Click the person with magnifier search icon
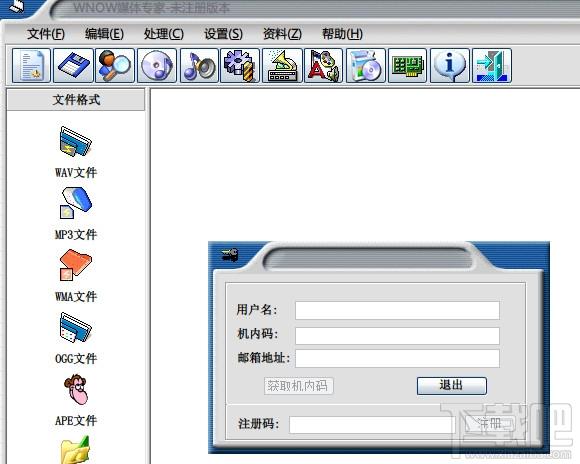 [115, 65]
